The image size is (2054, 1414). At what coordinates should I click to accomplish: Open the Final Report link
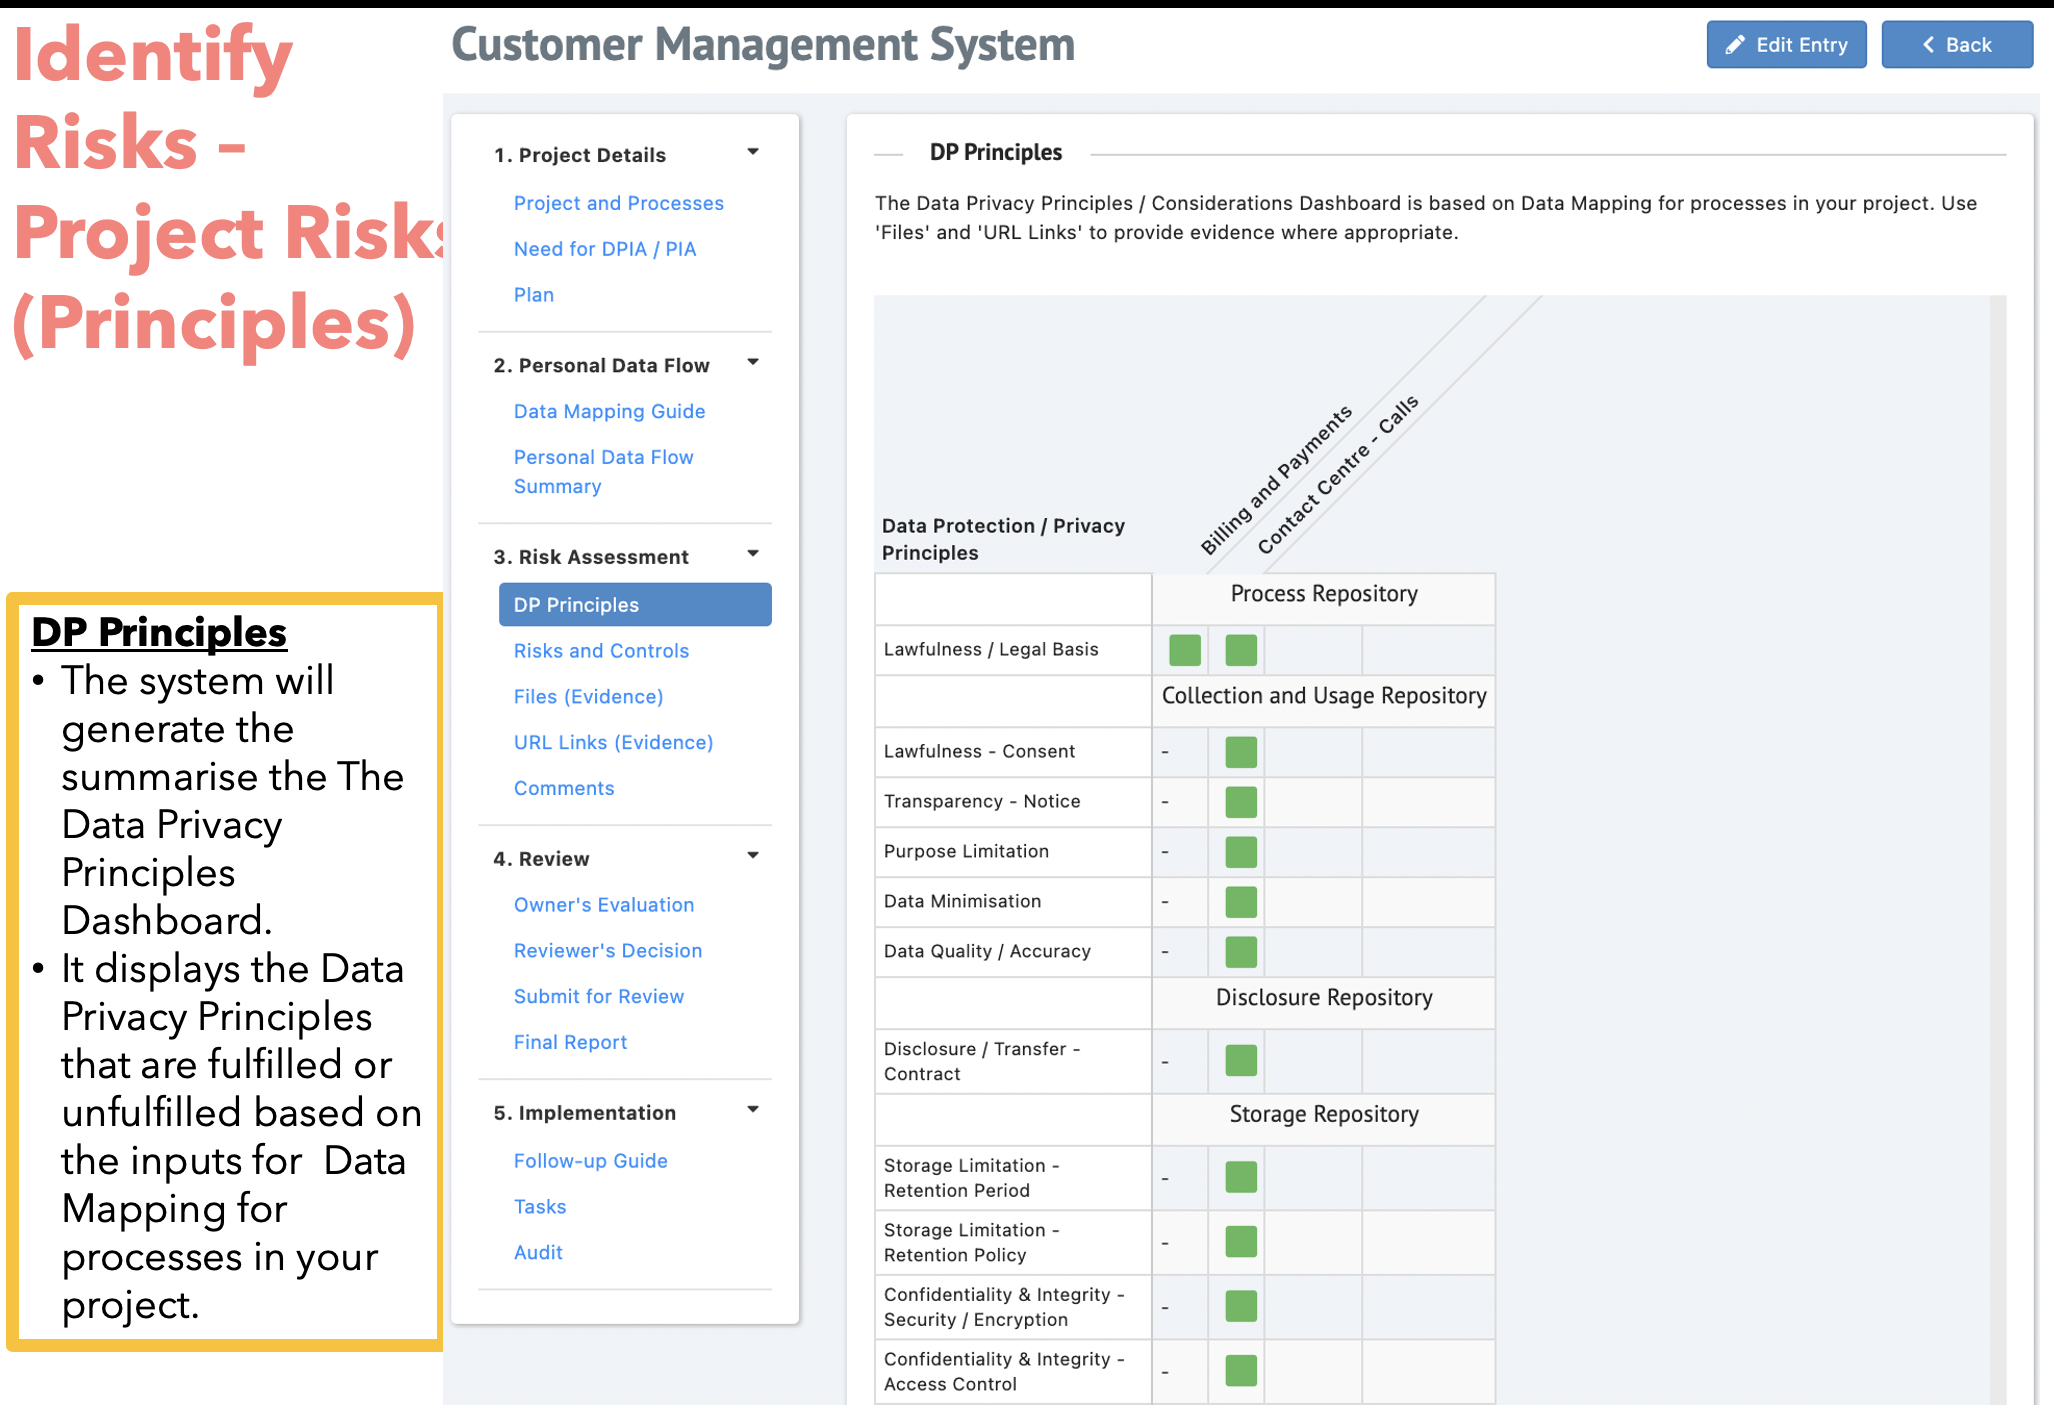(x=570, y=1042)
